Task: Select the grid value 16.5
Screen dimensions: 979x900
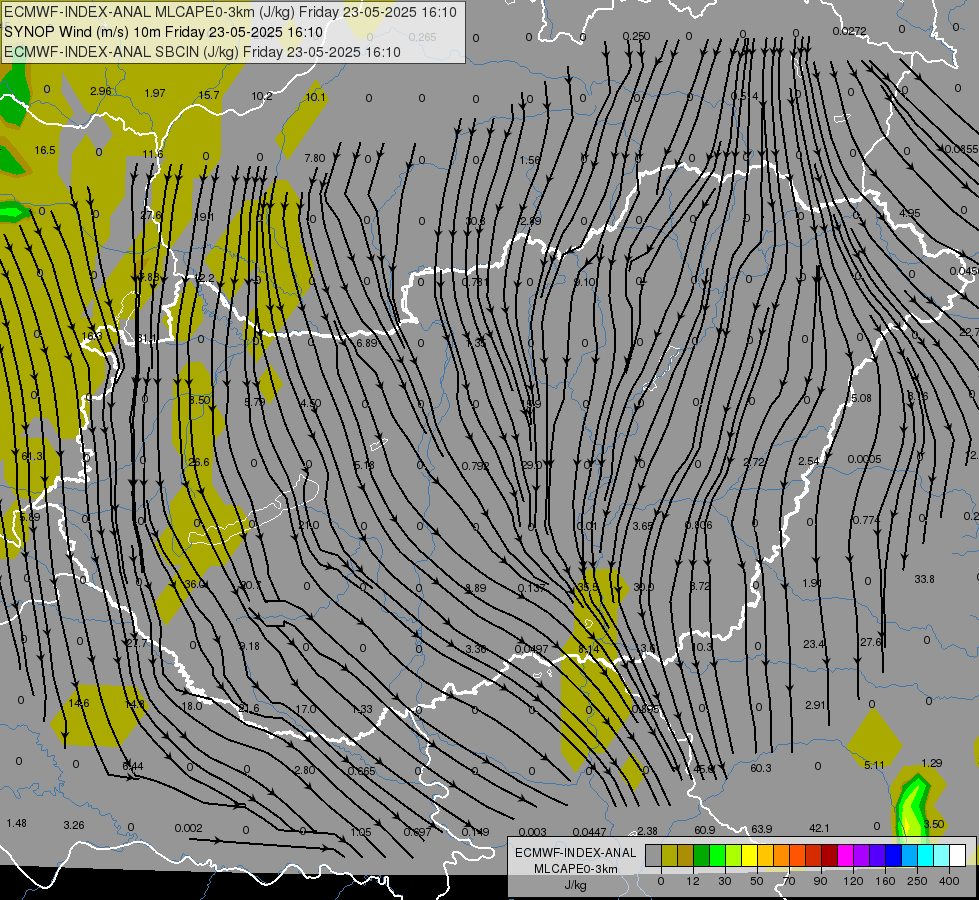Action: coord(45,151)
